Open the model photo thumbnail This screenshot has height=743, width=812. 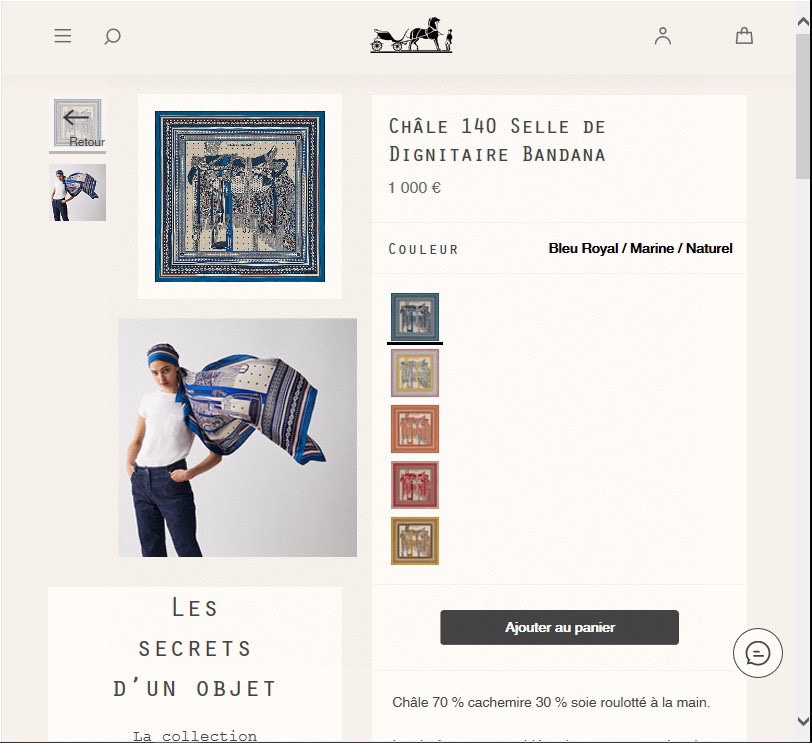click(78, 193)
